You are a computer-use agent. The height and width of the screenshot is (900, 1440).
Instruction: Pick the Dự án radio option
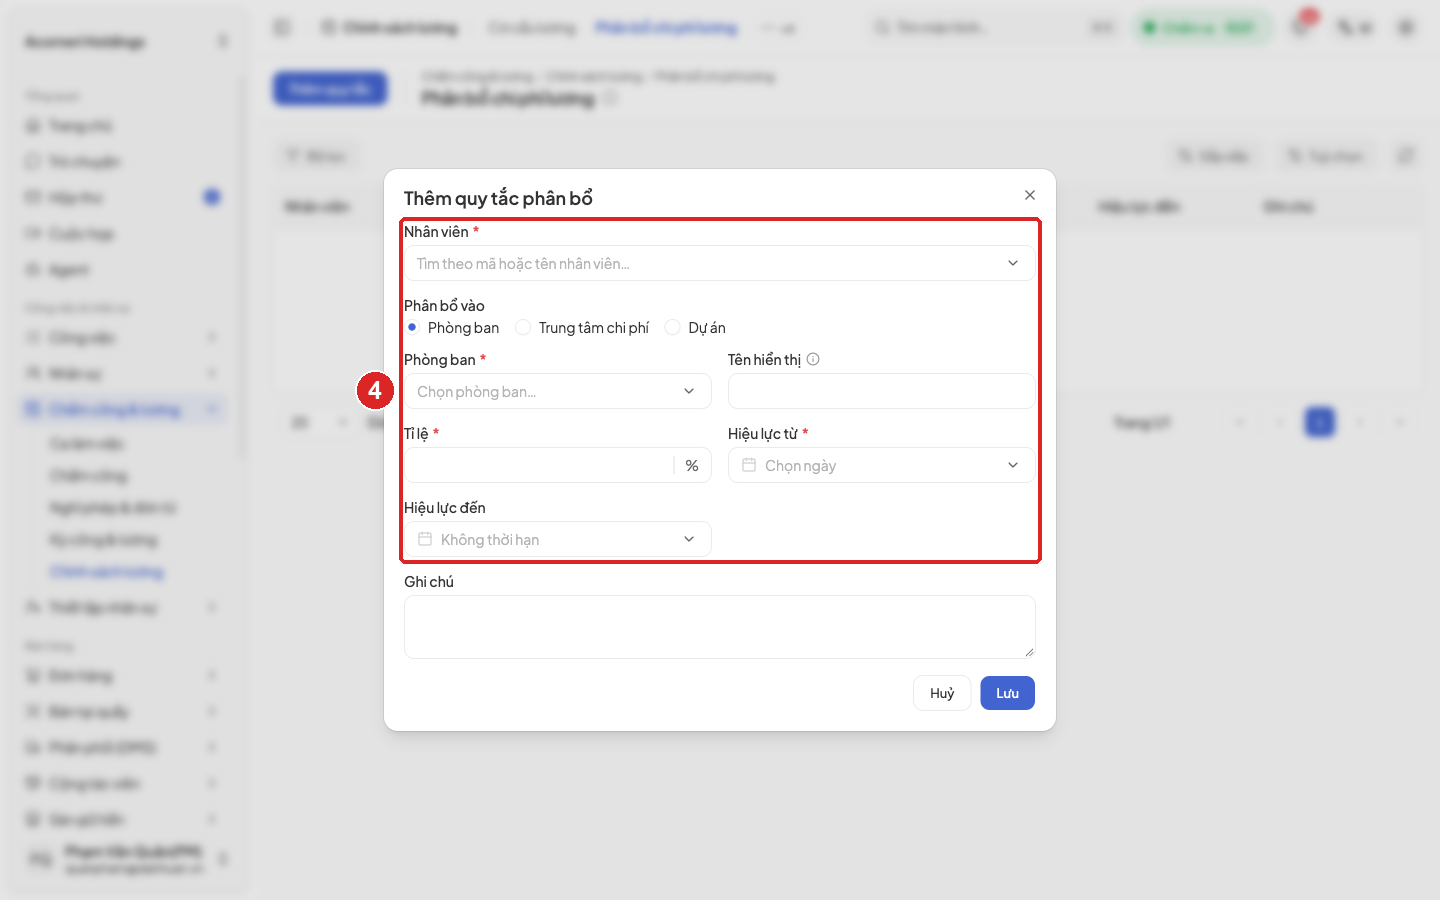tap(673, 327)
